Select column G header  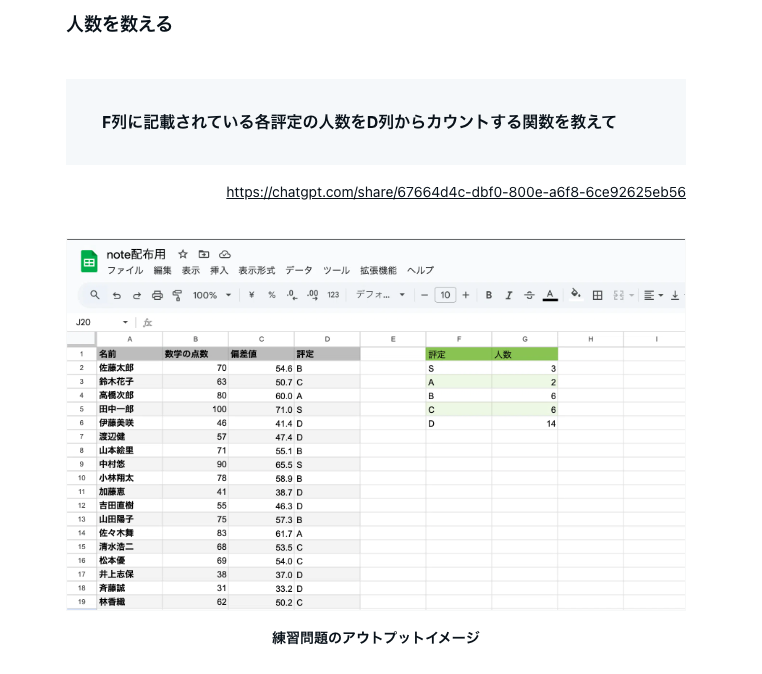525,339
